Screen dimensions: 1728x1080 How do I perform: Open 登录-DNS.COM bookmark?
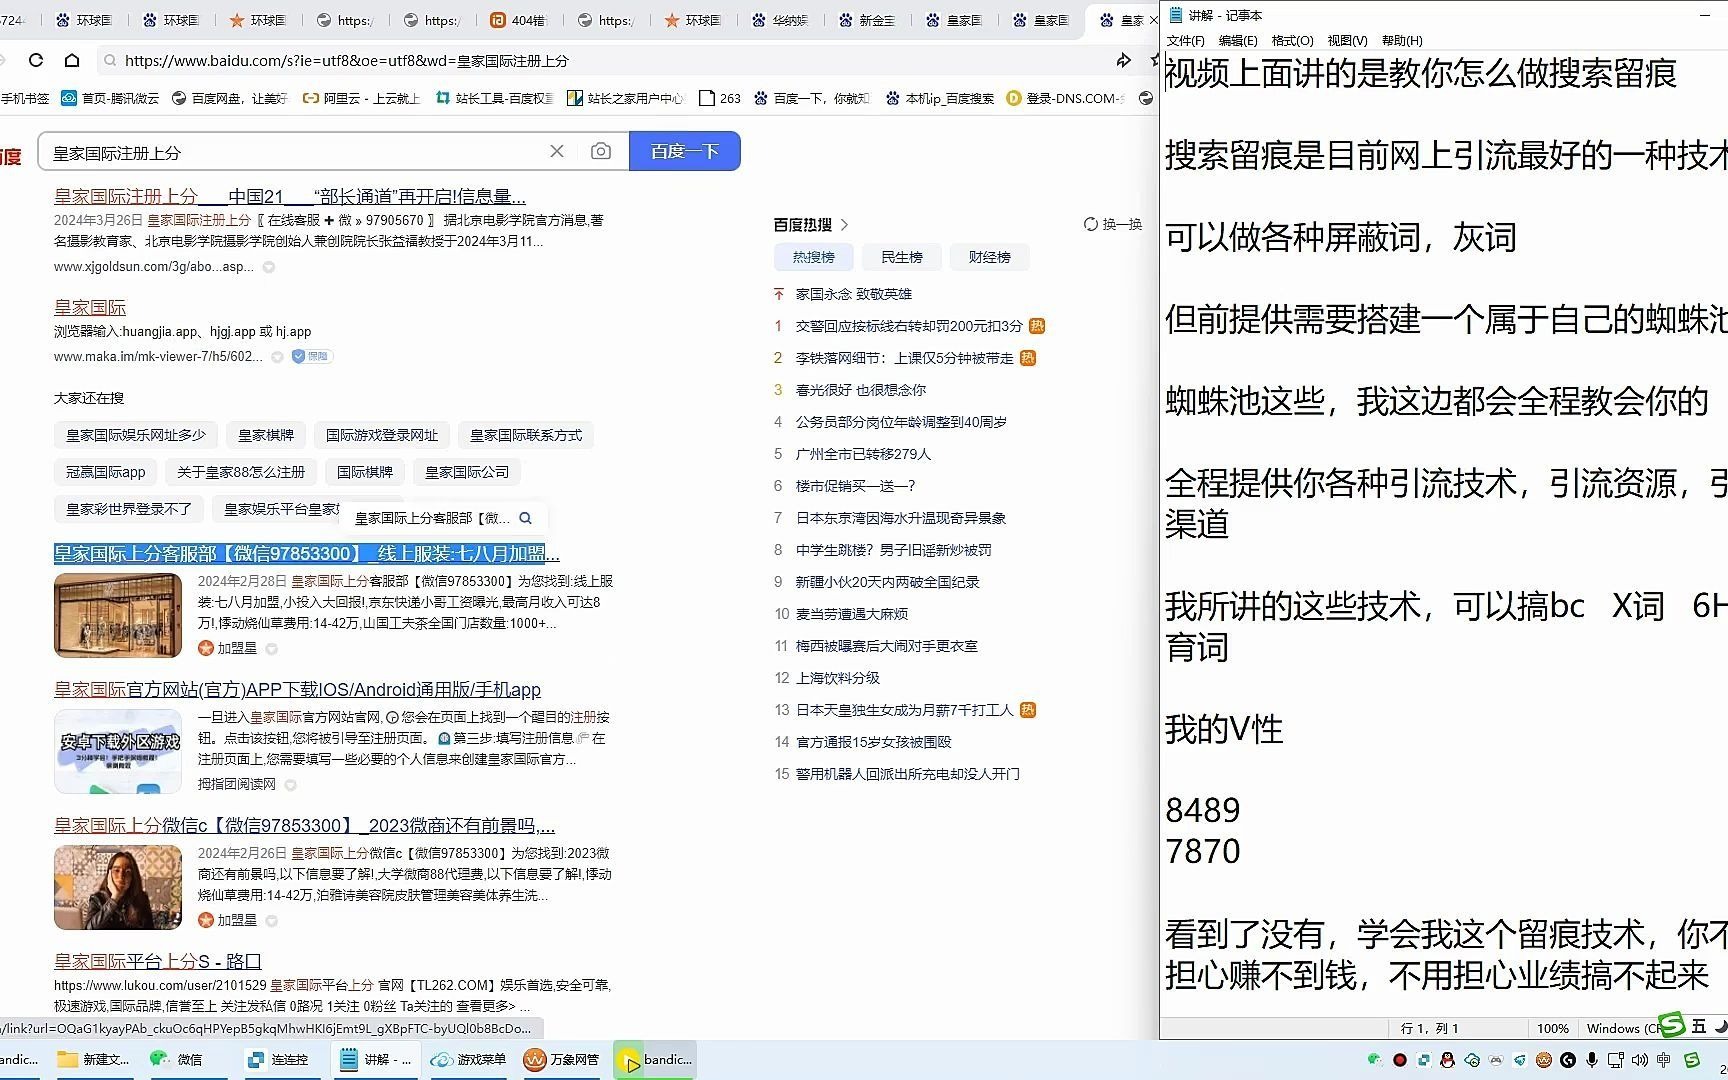click(x=1065, y=98)
